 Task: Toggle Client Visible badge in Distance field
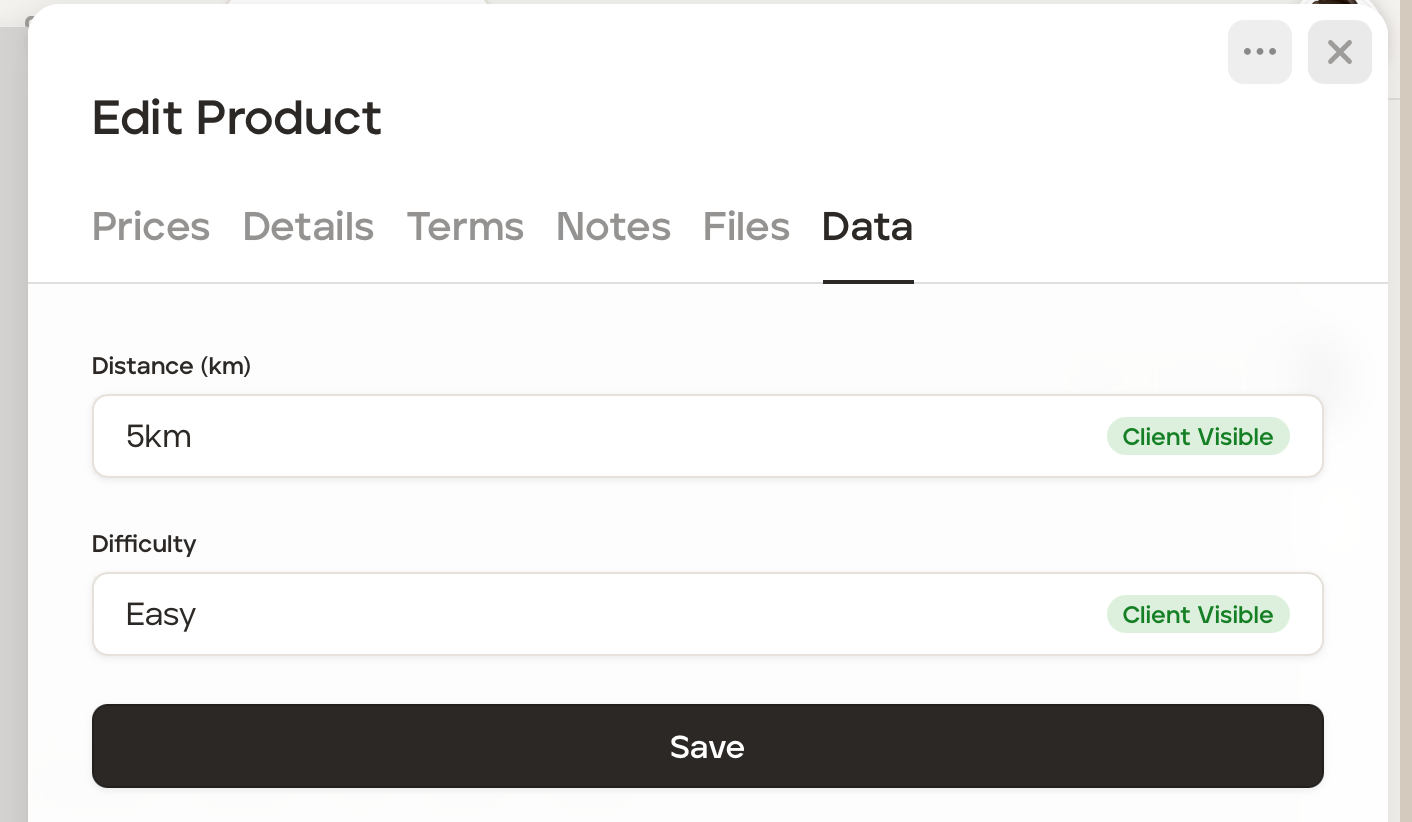pos(1197,436)
